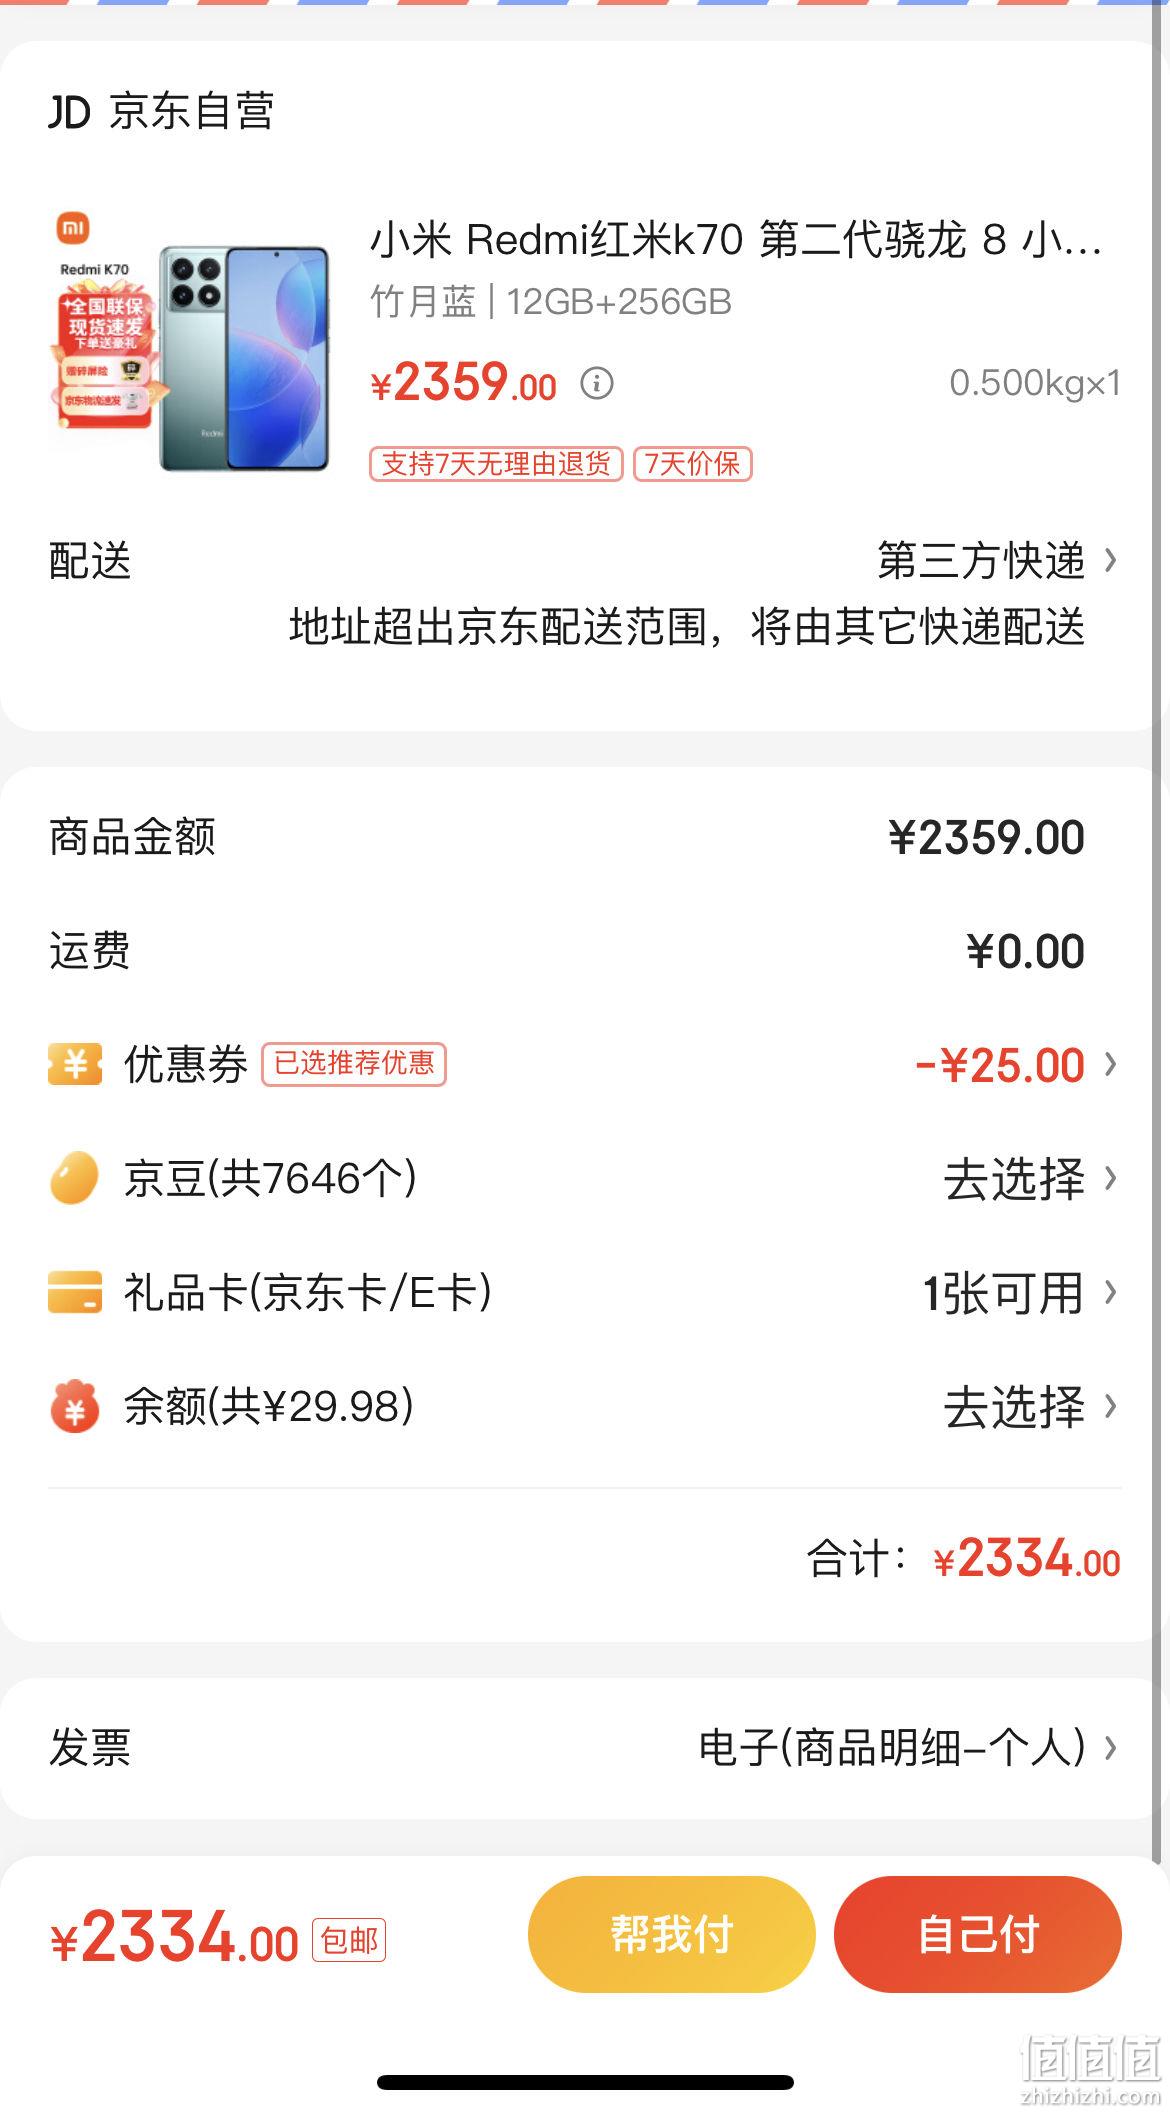
Task: Open 1张可用 gift card selection
Action: click(x=1003, y=1293)
